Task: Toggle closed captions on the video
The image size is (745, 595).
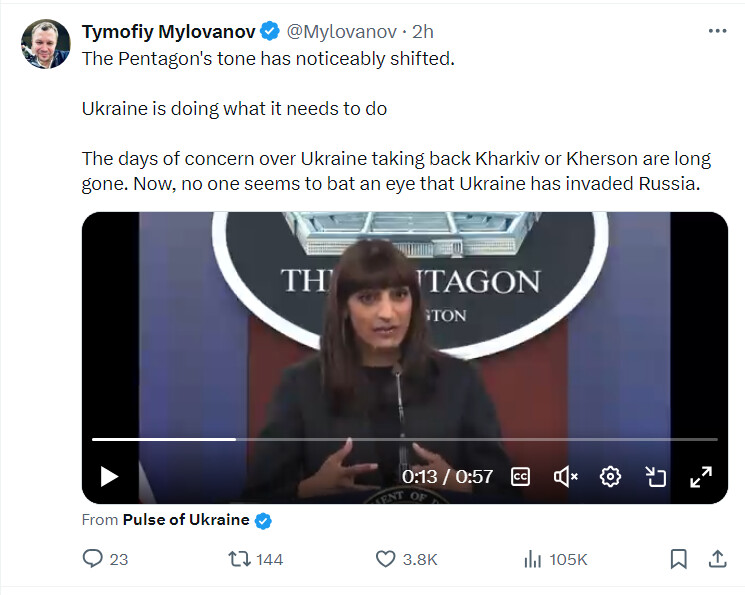Action: point(520,477)
